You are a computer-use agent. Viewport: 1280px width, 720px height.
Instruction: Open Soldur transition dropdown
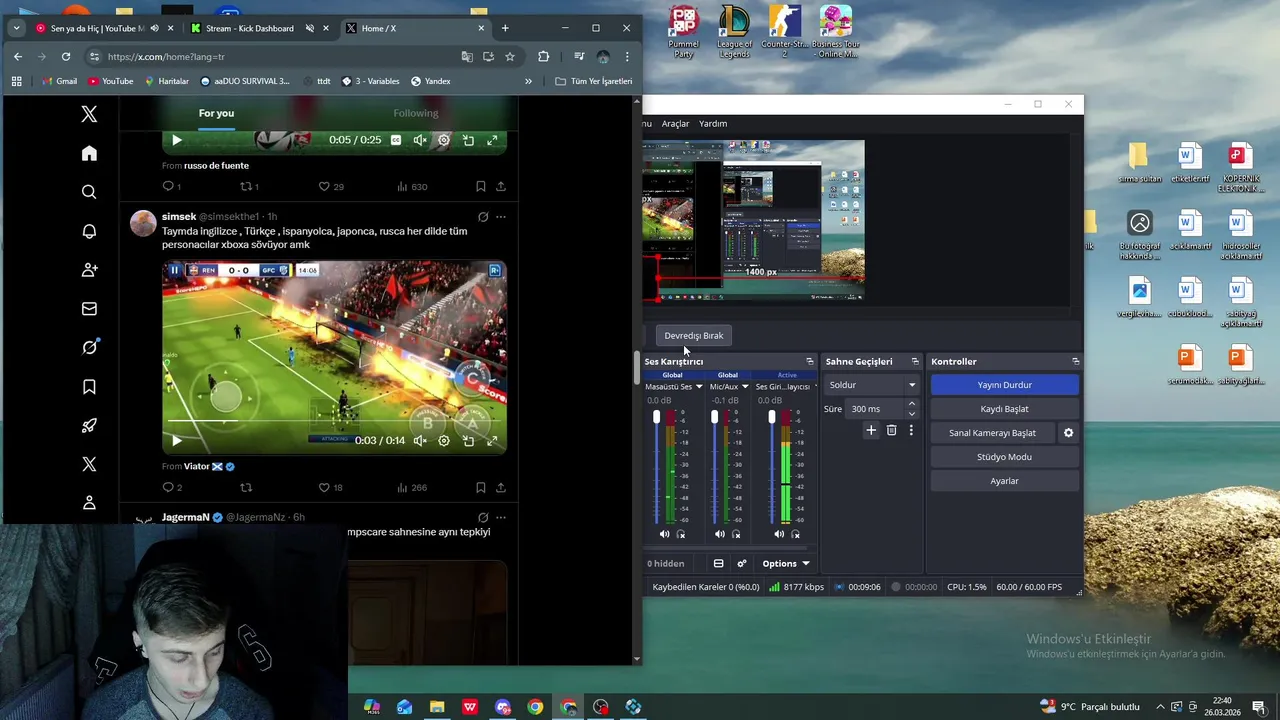[x=871, y=385]
